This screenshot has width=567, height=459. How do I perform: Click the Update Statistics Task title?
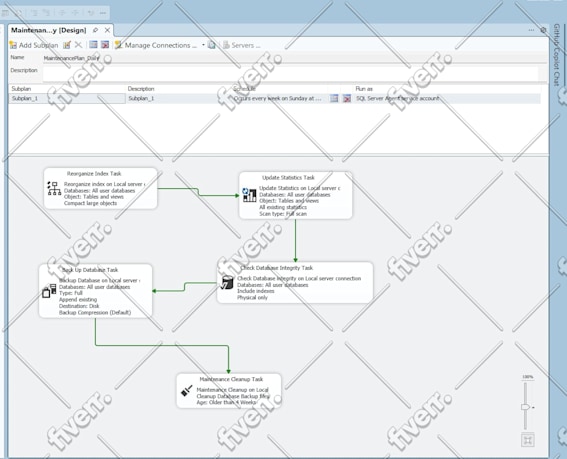pyautogui.click(x=288, y=178)
